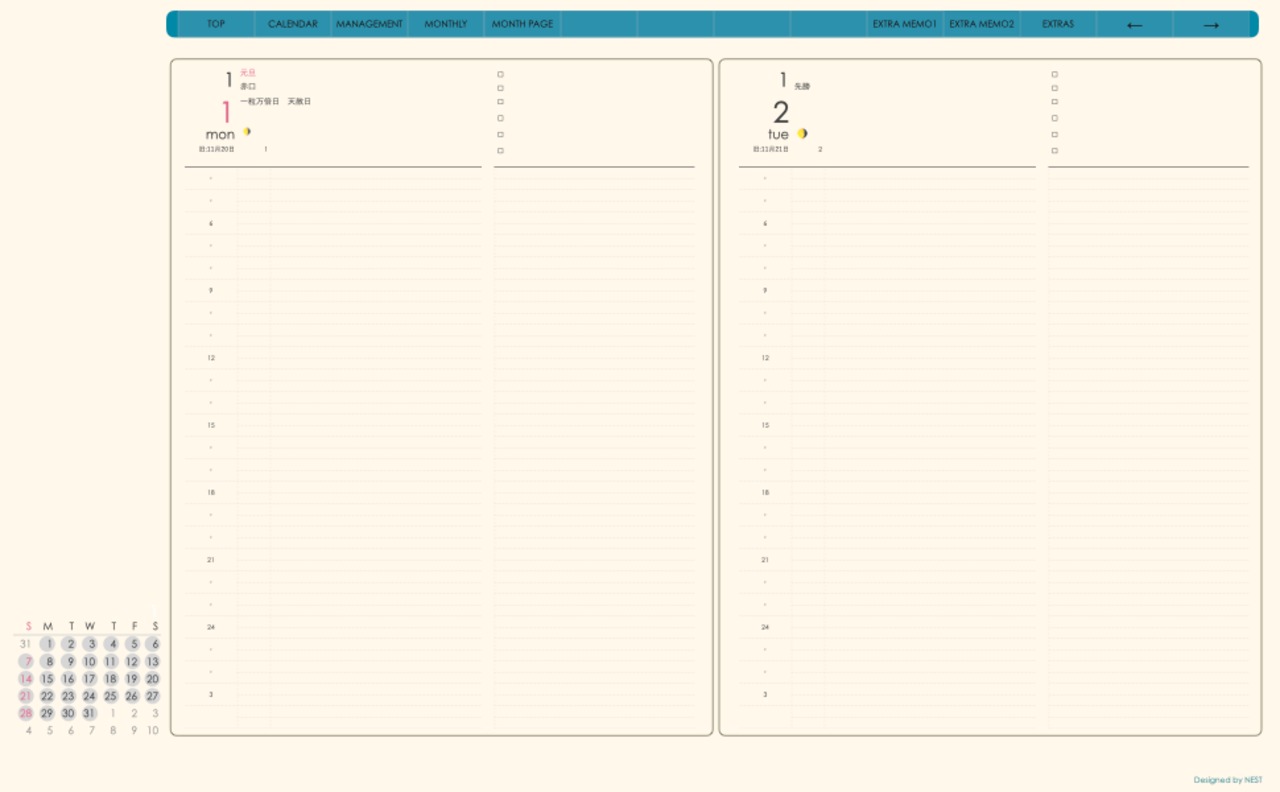The height and width of the screenshot is (792, 1280).
Task: Click the left arrow previous page icon
Action: tap(1134, 25)
